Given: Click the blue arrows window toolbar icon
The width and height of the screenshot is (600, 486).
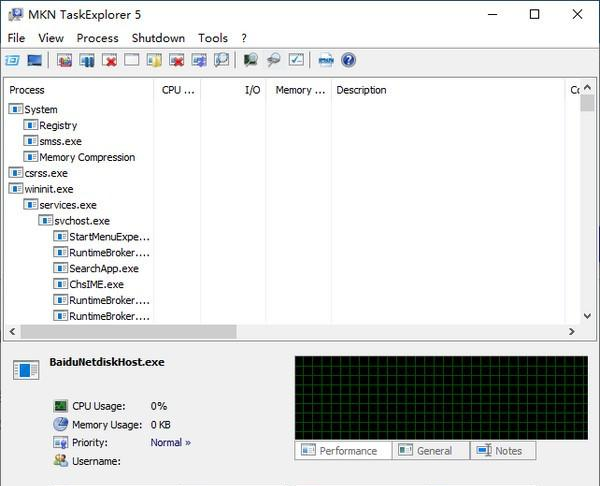Looking at the screenshot, I should pyautogui.click(x=199, y=60).
